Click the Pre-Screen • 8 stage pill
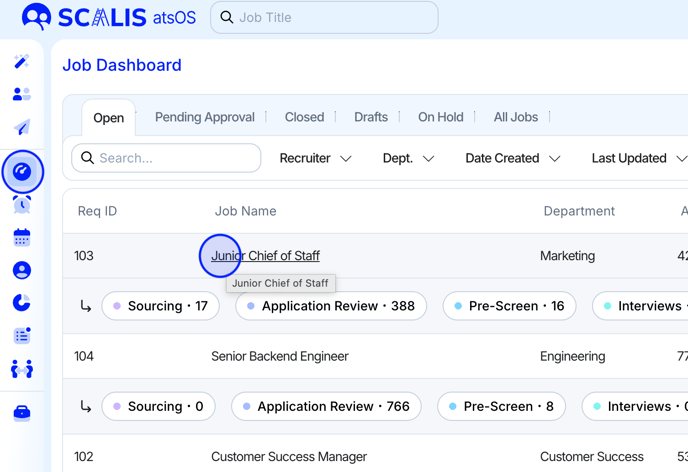The width and height of the screenshot is (688, 472). coord(501,407)
